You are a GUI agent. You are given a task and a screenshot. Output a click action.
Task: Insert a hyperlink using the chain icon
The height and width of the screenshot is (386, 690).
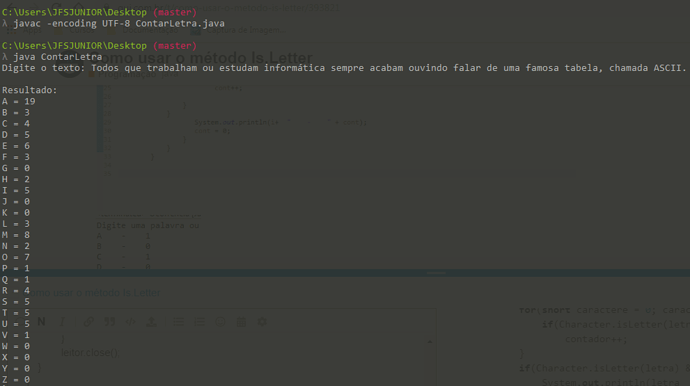coord(88,322)
